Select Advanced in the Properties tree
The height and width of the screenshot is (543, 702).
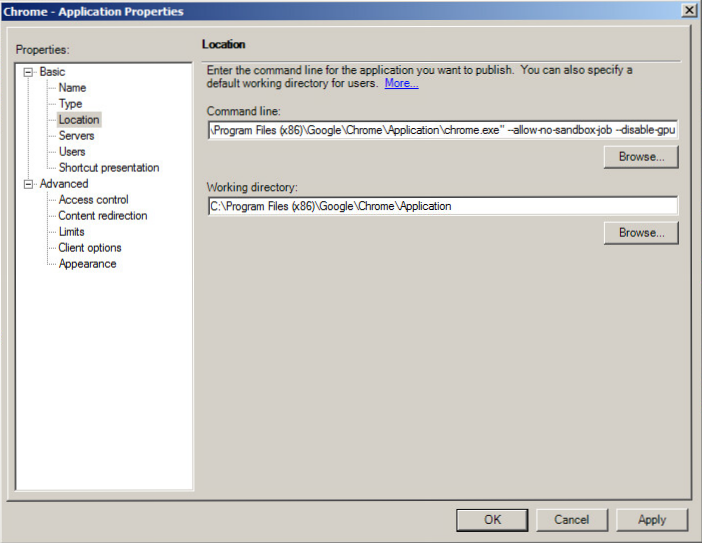[64, 184]
